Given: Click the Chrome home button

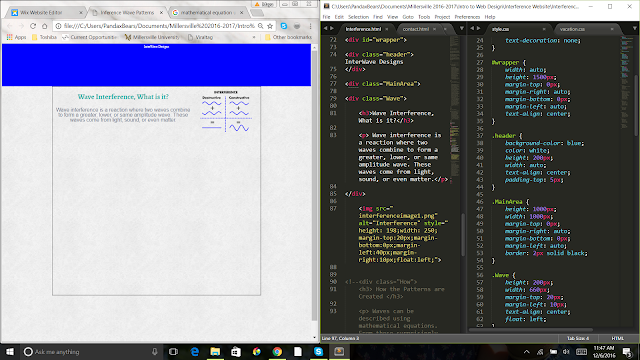Looking at the screenshot, I should [44, 26].
